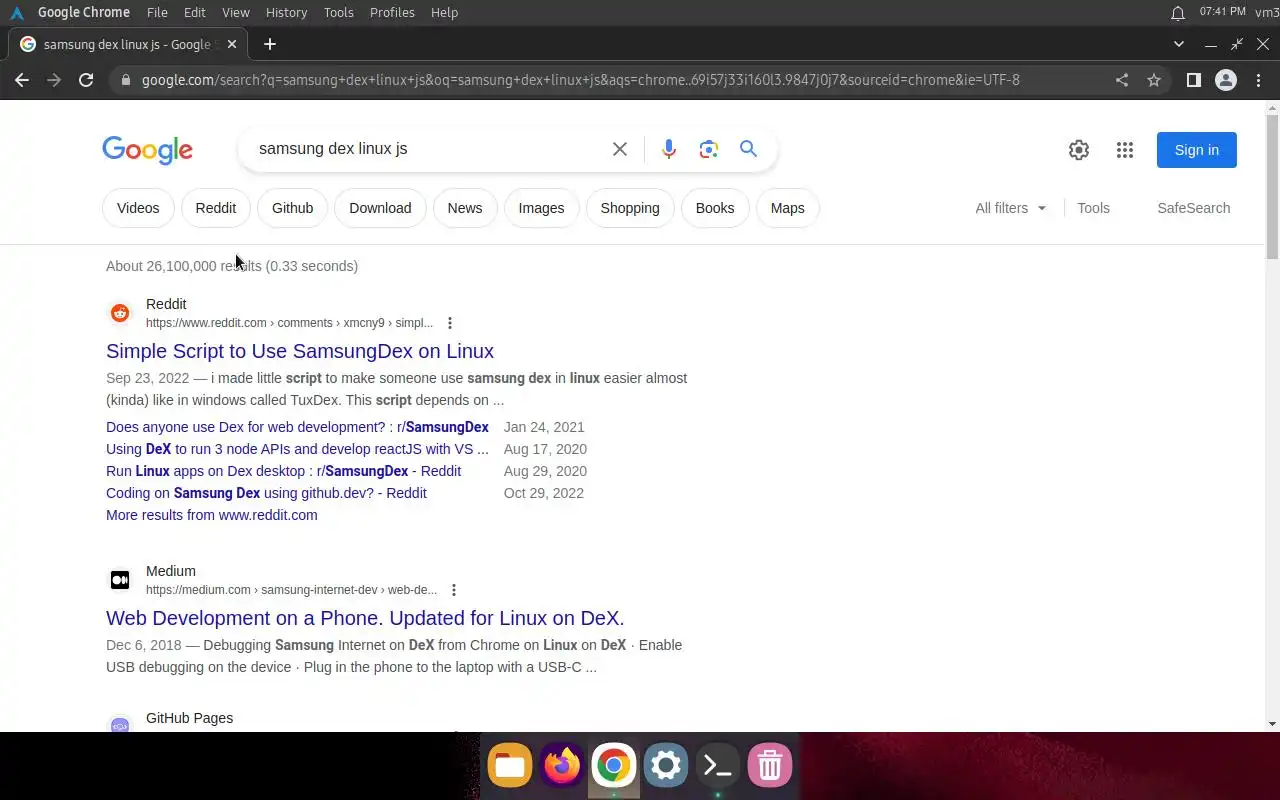Switch to Maps results
1280x800 pixels.
click(788, 208)
